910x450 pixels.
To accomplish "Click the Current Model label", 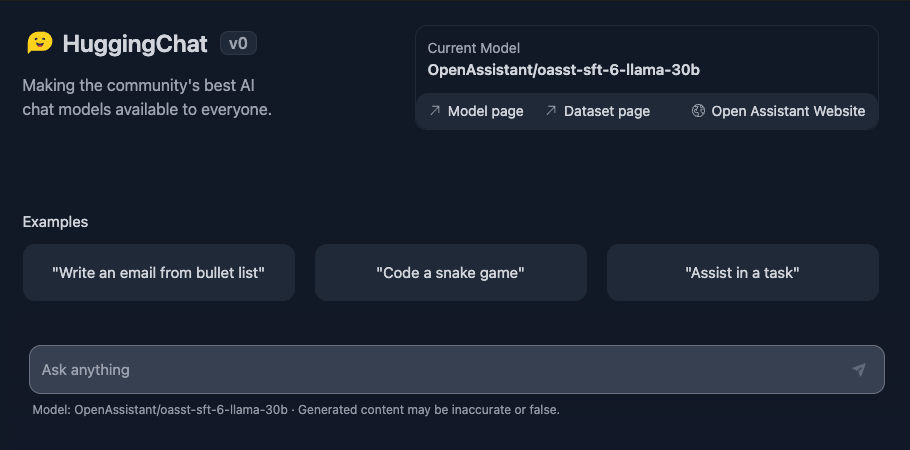I will click(x=474, y=48).
